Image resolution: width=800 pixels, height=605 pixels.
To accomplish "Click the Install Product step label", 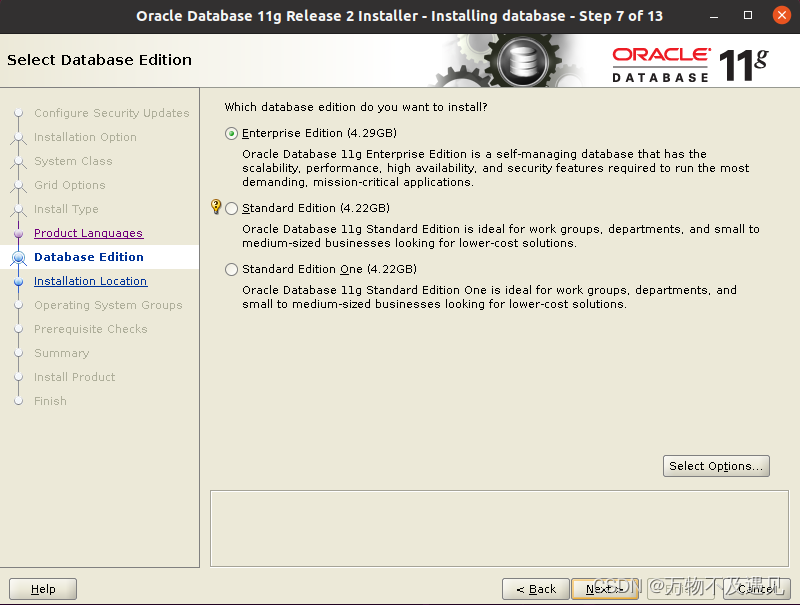I will point(74,377).
